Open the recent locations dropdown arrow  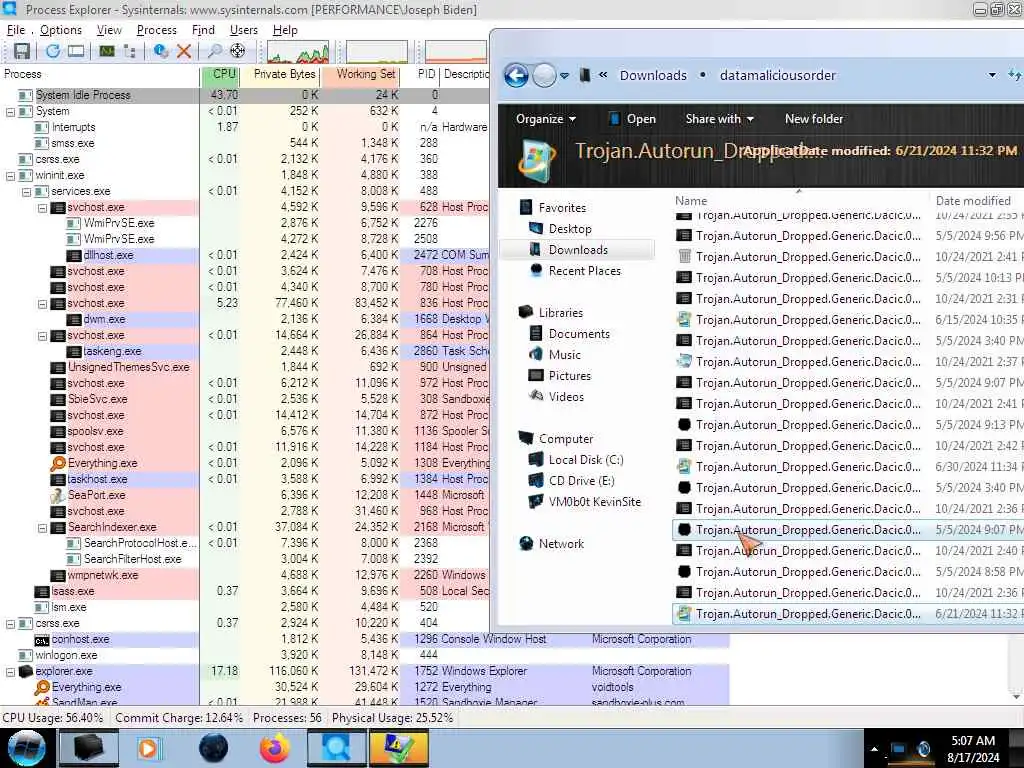[x=564, y=76]
